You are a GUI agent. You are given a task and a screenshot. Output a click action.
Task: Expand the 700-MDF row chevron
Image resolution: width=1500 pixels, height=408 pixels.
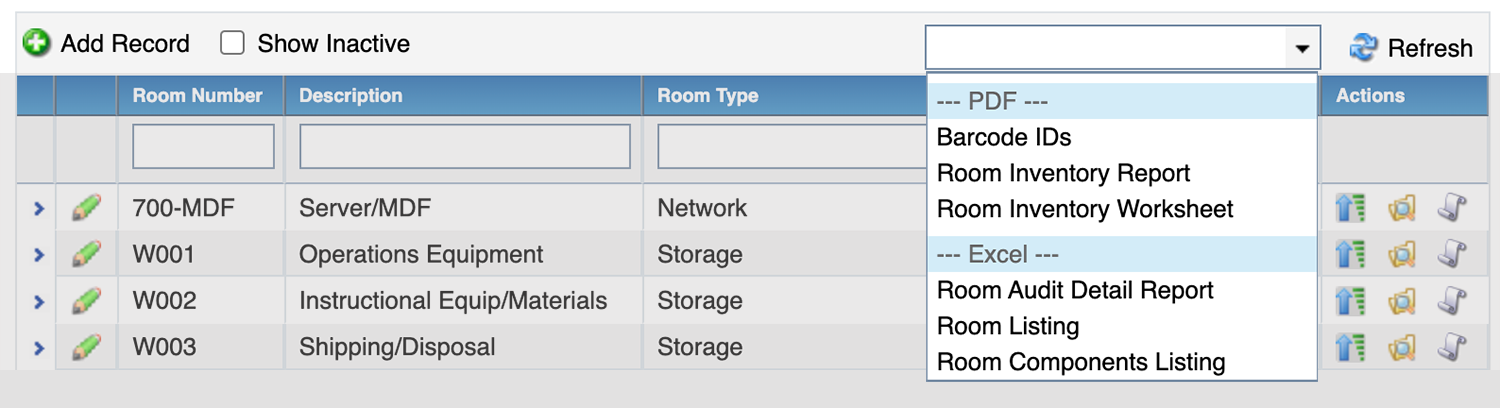38,208
